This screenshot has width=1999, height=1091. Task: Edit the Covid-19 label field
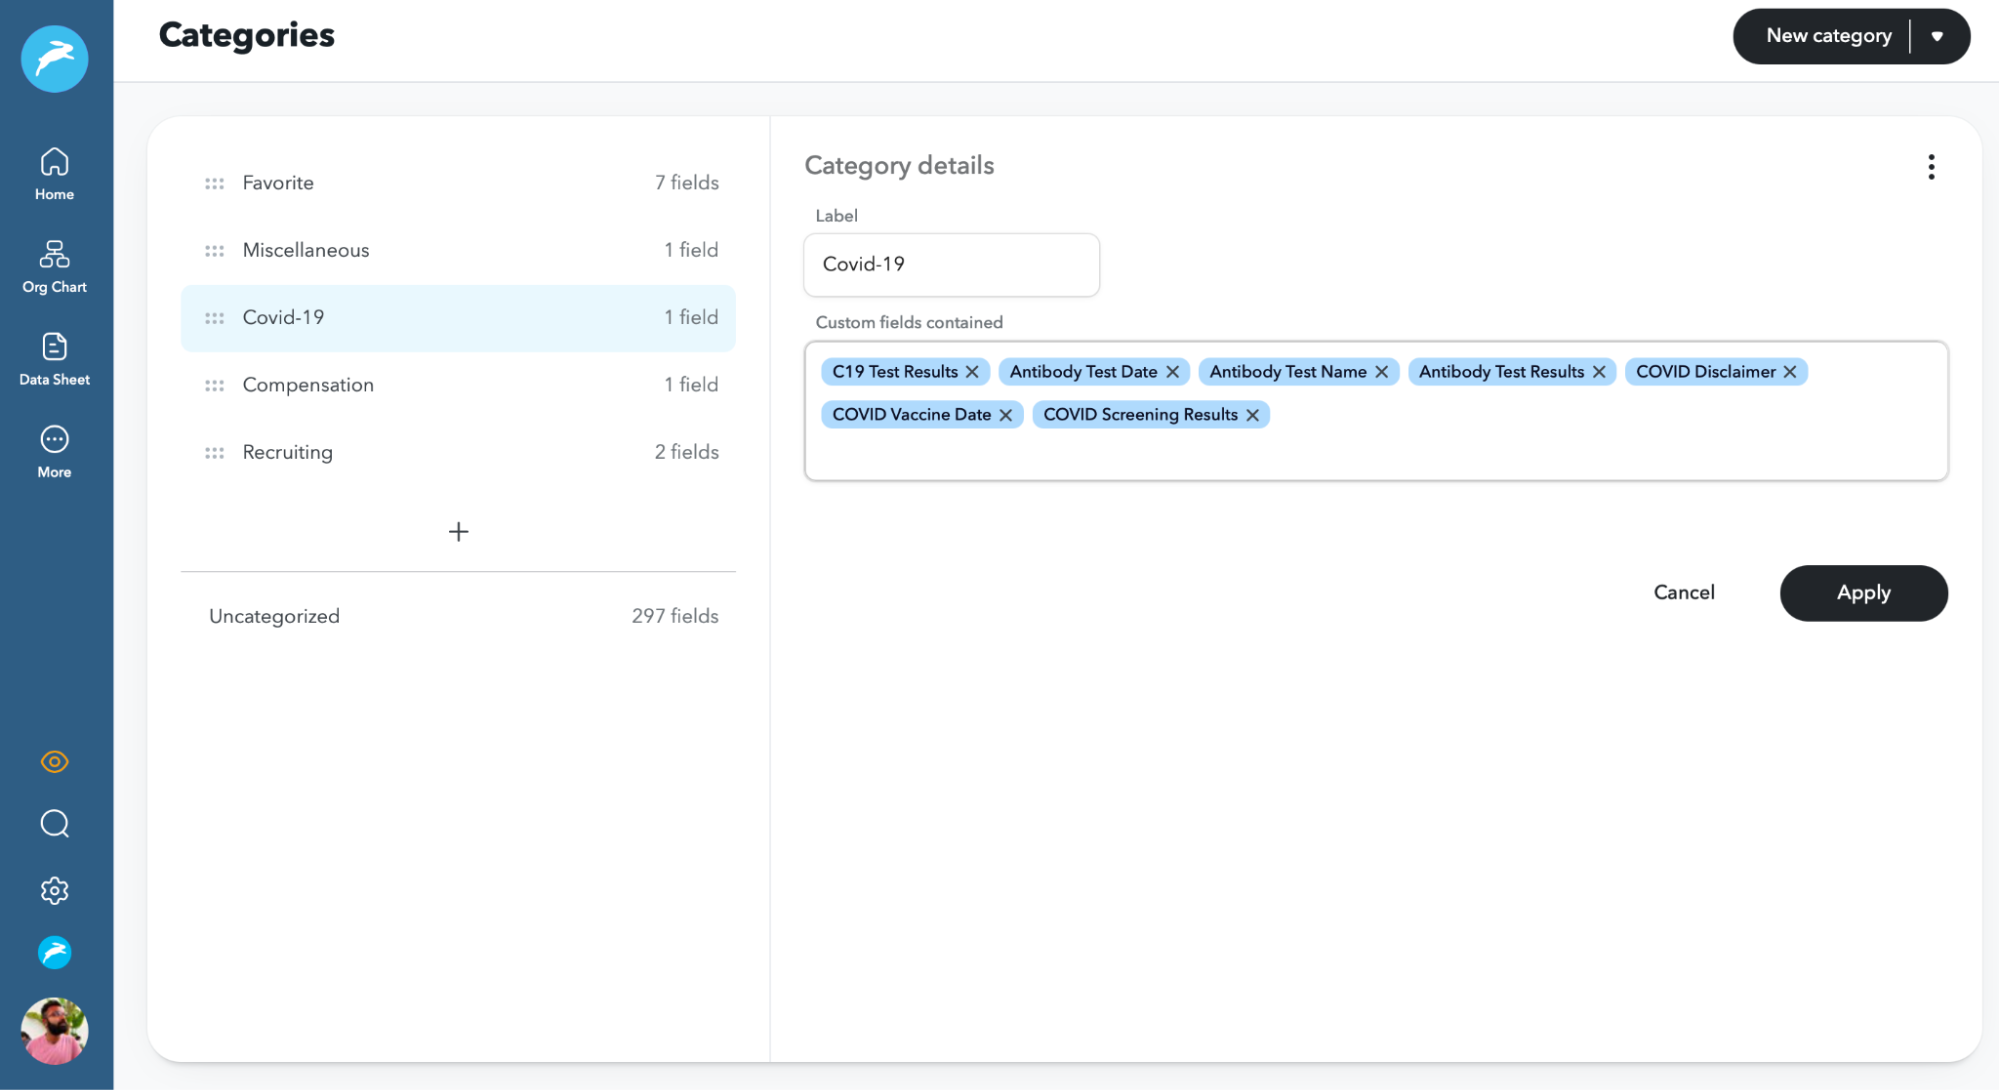tap(950, 265)
